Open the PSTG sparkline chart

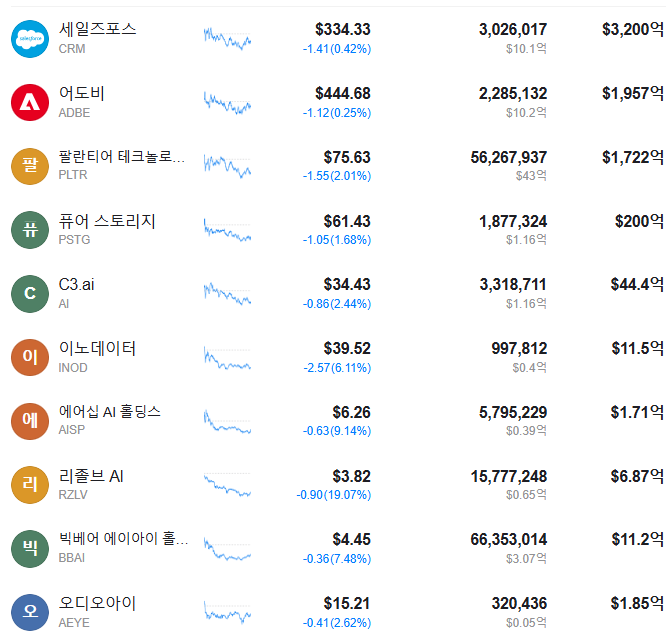coord(227,230)
